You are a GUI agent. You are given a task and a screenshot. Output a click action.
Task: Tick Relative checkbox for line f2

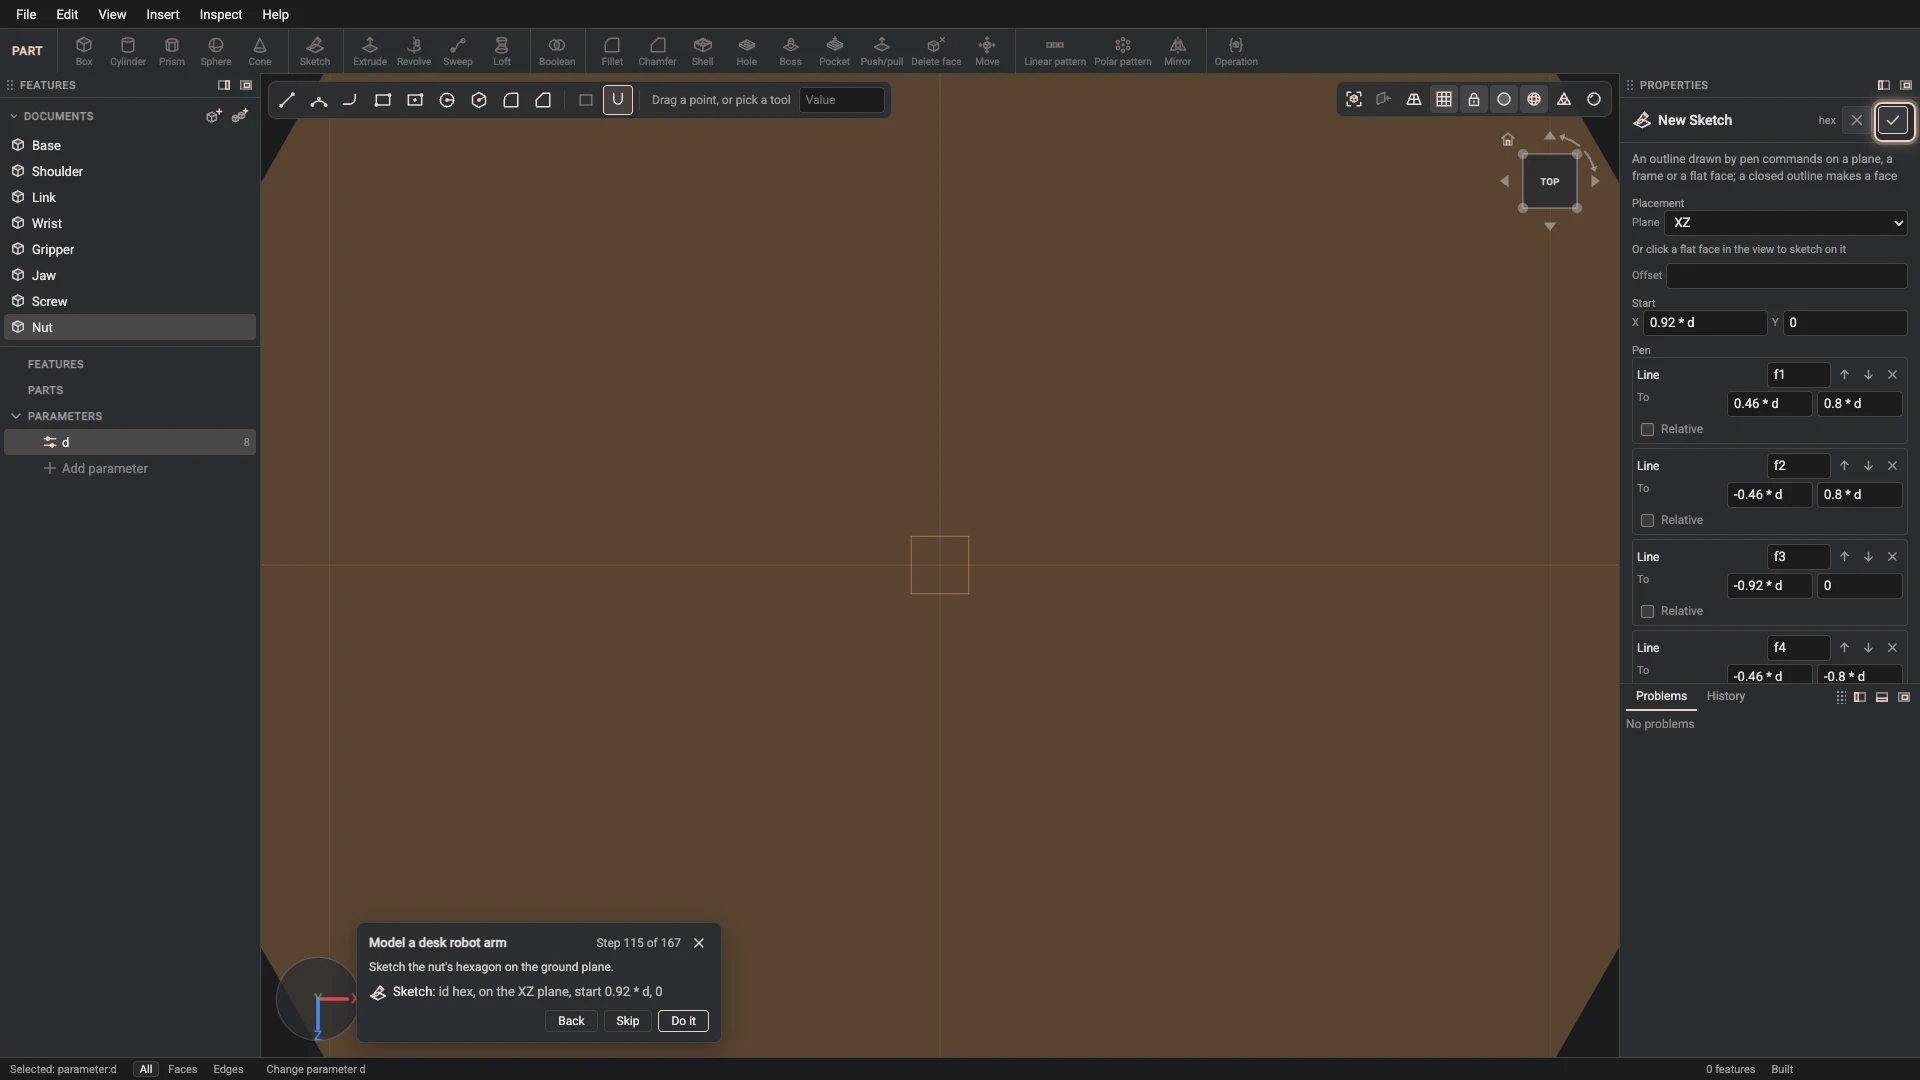point(1647,521)
